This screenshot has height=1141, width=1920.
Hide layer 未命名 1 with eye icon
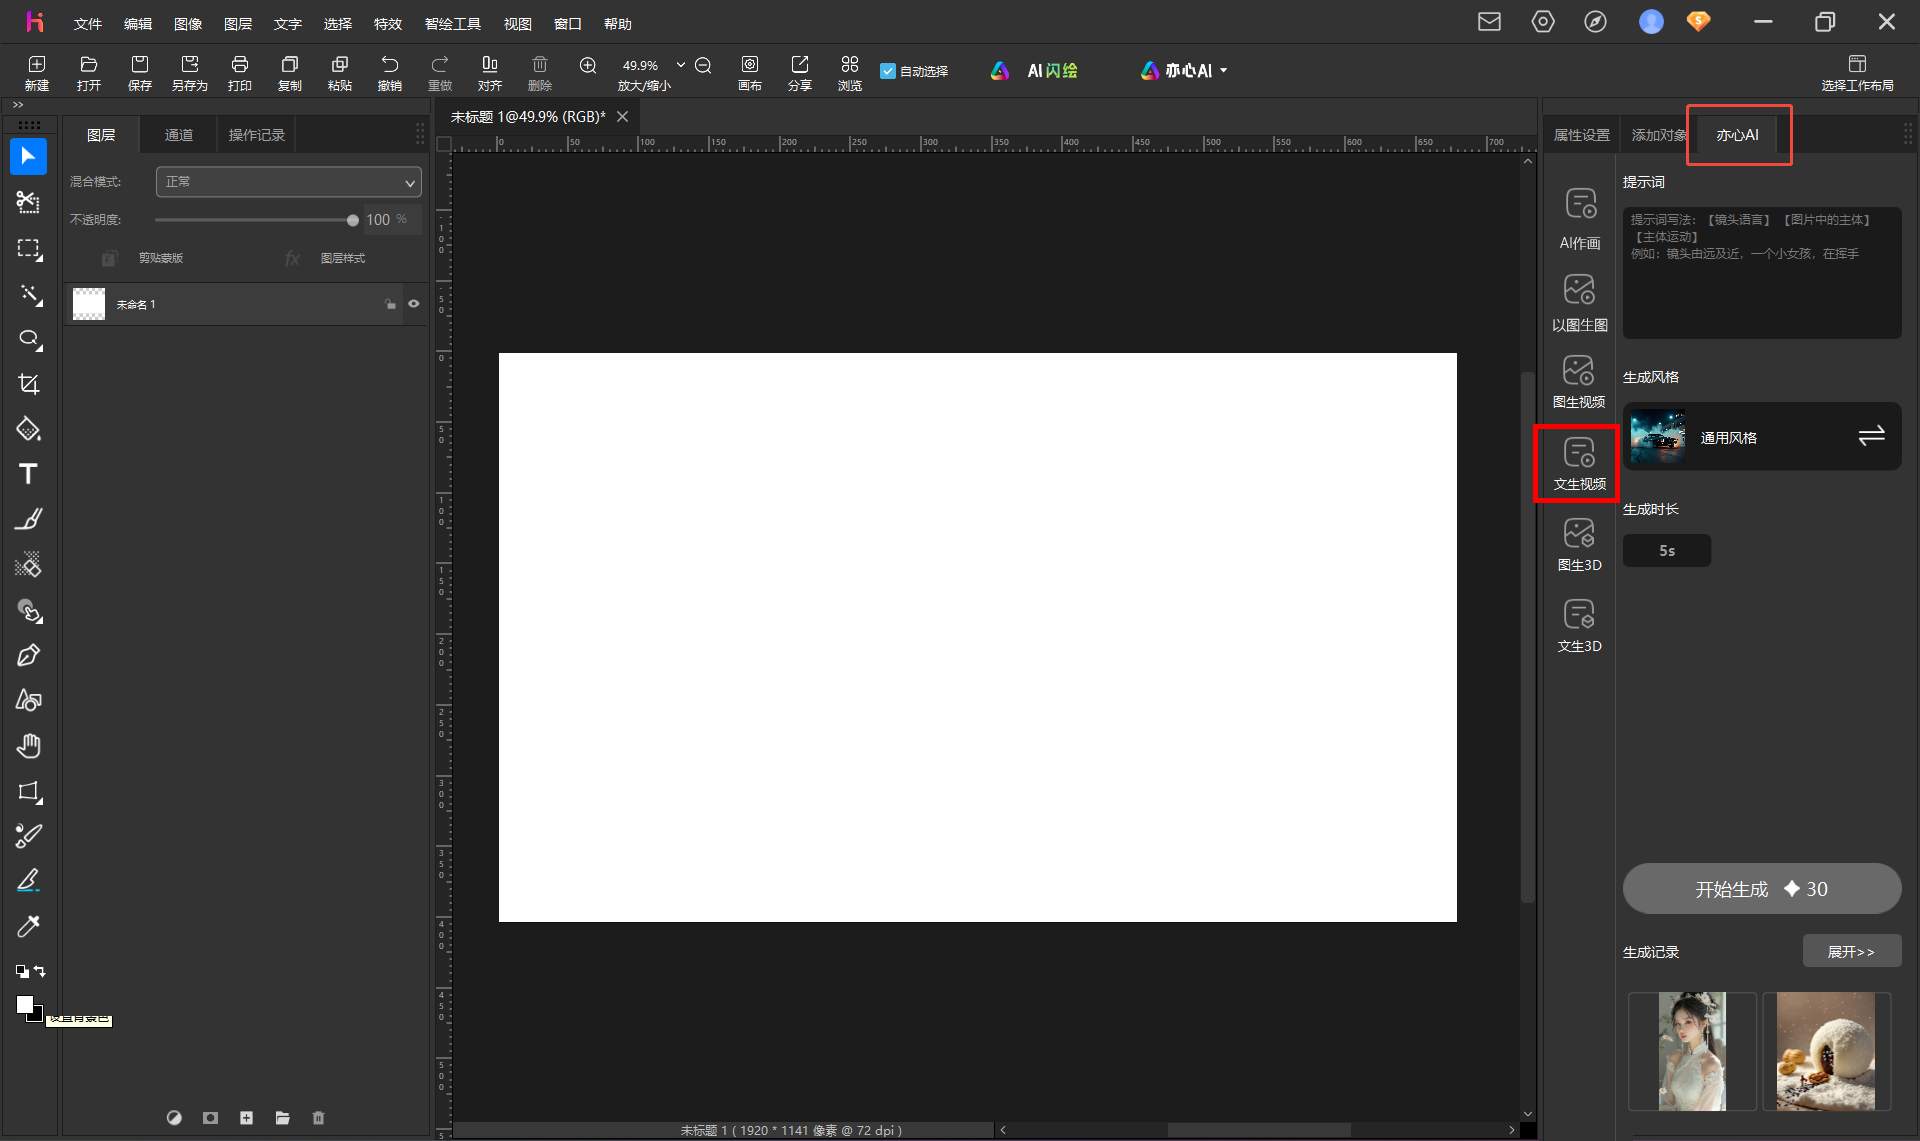413,304
